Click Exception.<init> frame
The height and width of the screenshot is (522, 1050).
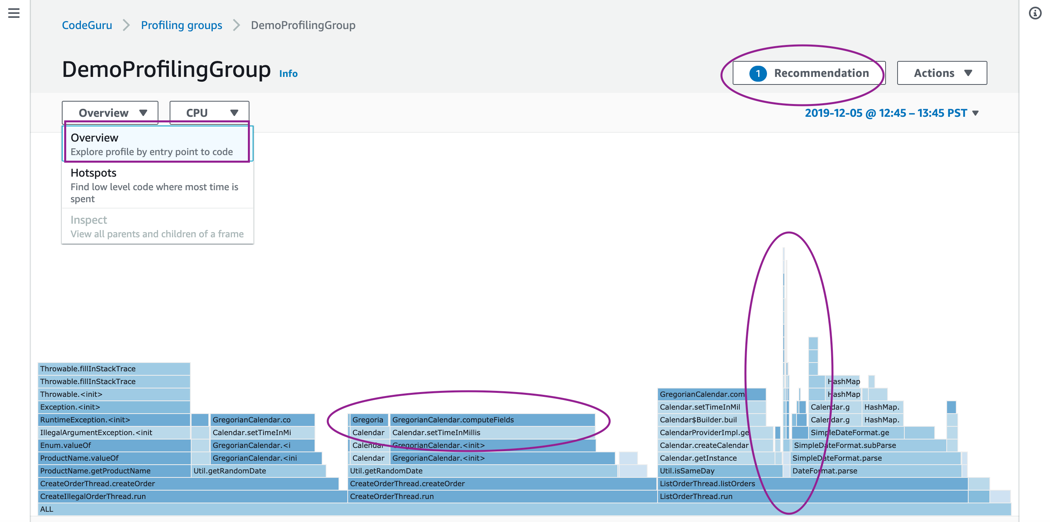(115, 407)
